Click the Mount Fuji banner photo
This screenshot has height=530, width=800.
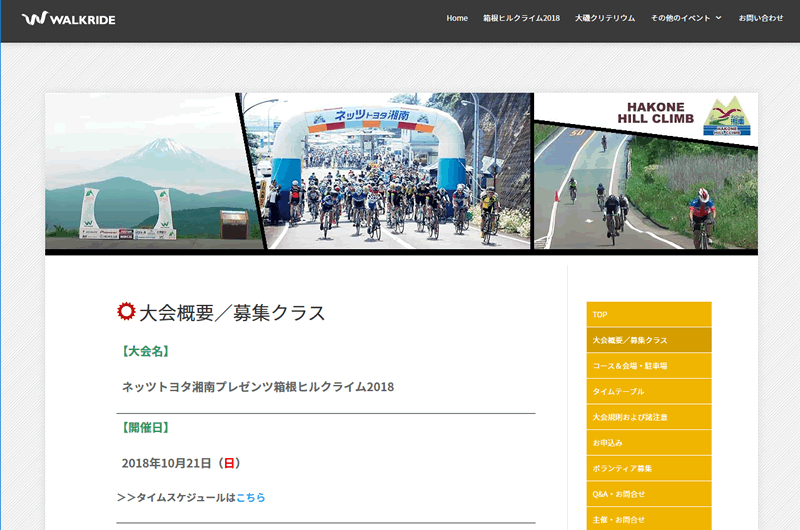151,171
